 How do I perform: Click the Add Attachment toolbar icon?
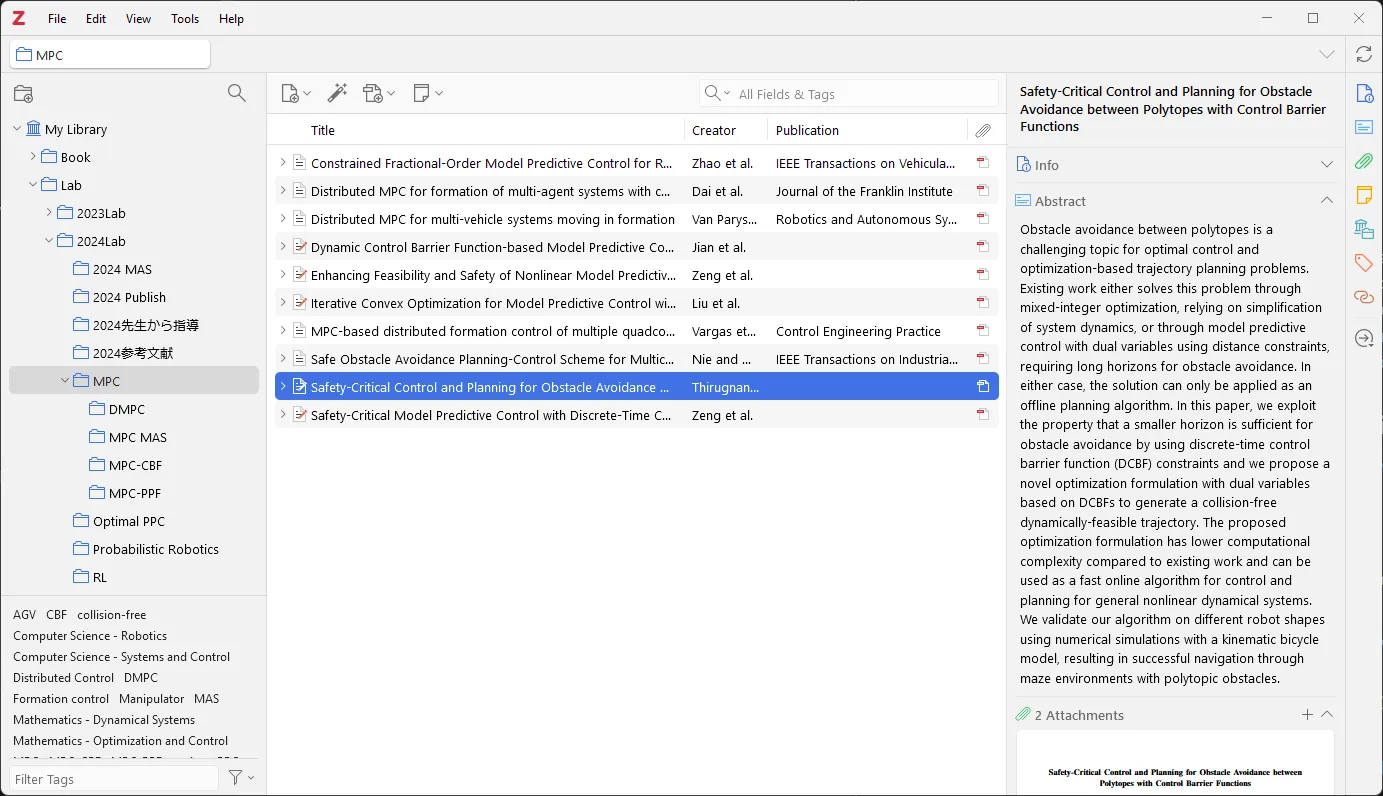pyautogui.click(x=373, y=93)
